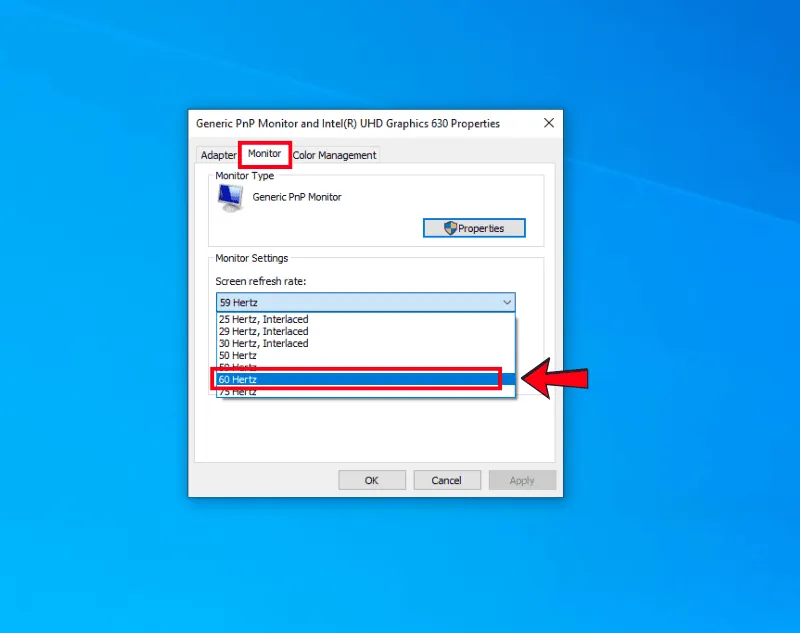Click the Generic PnP Monitor icon
The height and width of the screenshot is (633, 800).
tap(230, 198)
